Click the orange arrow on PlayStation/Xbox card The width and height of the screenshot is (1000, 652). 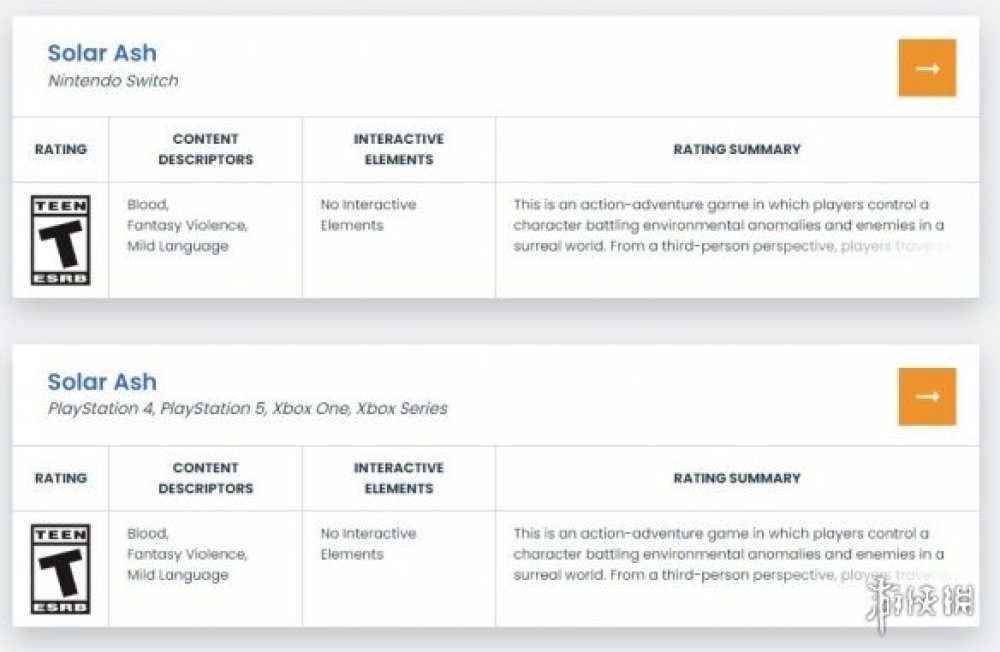click(x=927, y=396)
